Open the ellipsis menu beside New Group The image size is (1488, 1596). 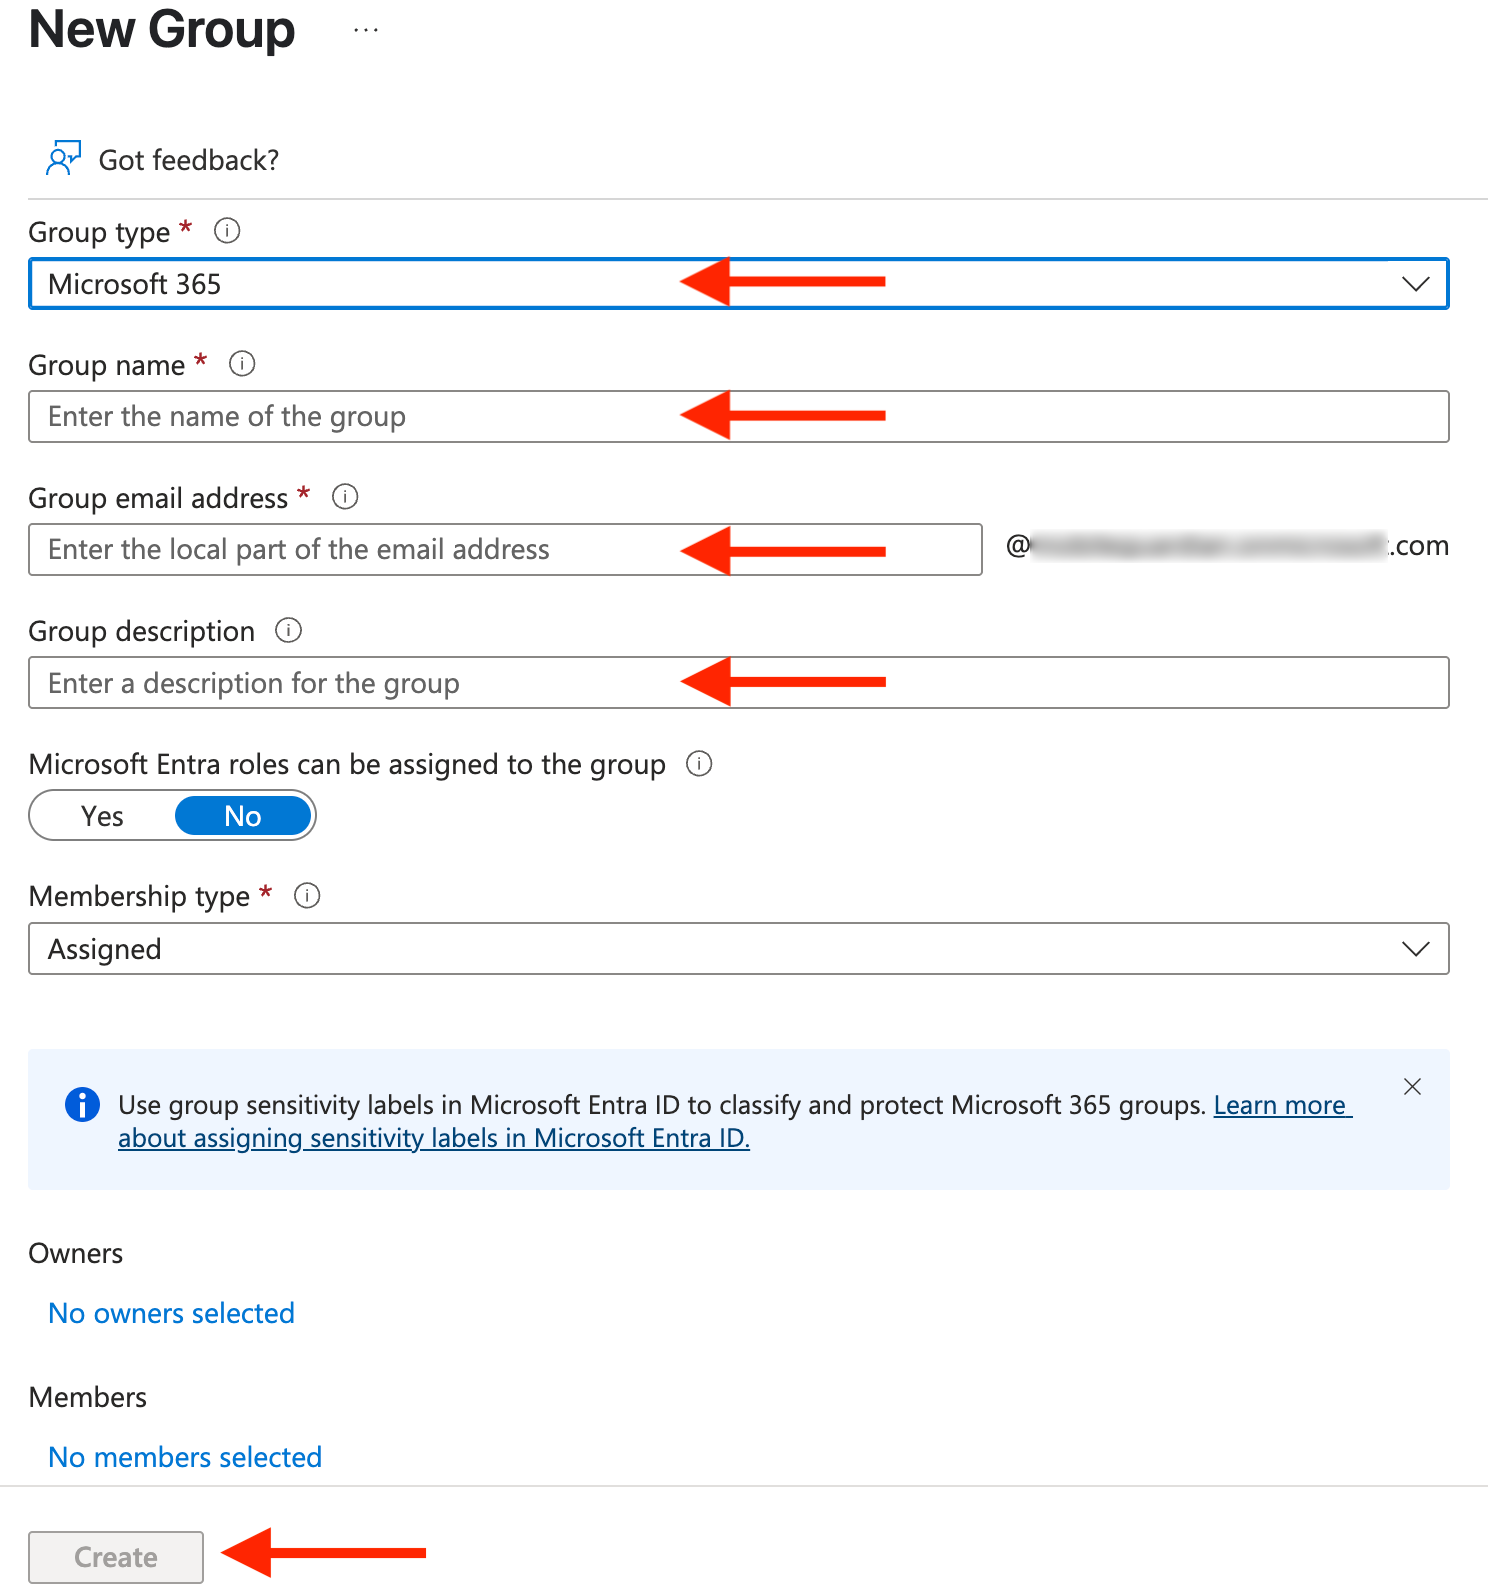tap(366, 30)
